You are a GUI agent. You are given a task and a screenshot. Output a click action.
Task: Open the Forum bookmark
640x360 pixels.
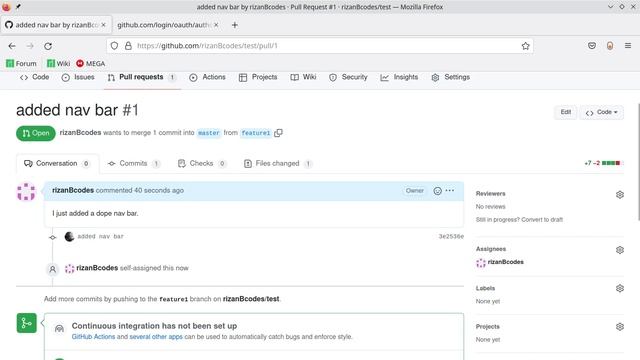tap(21, 63)
